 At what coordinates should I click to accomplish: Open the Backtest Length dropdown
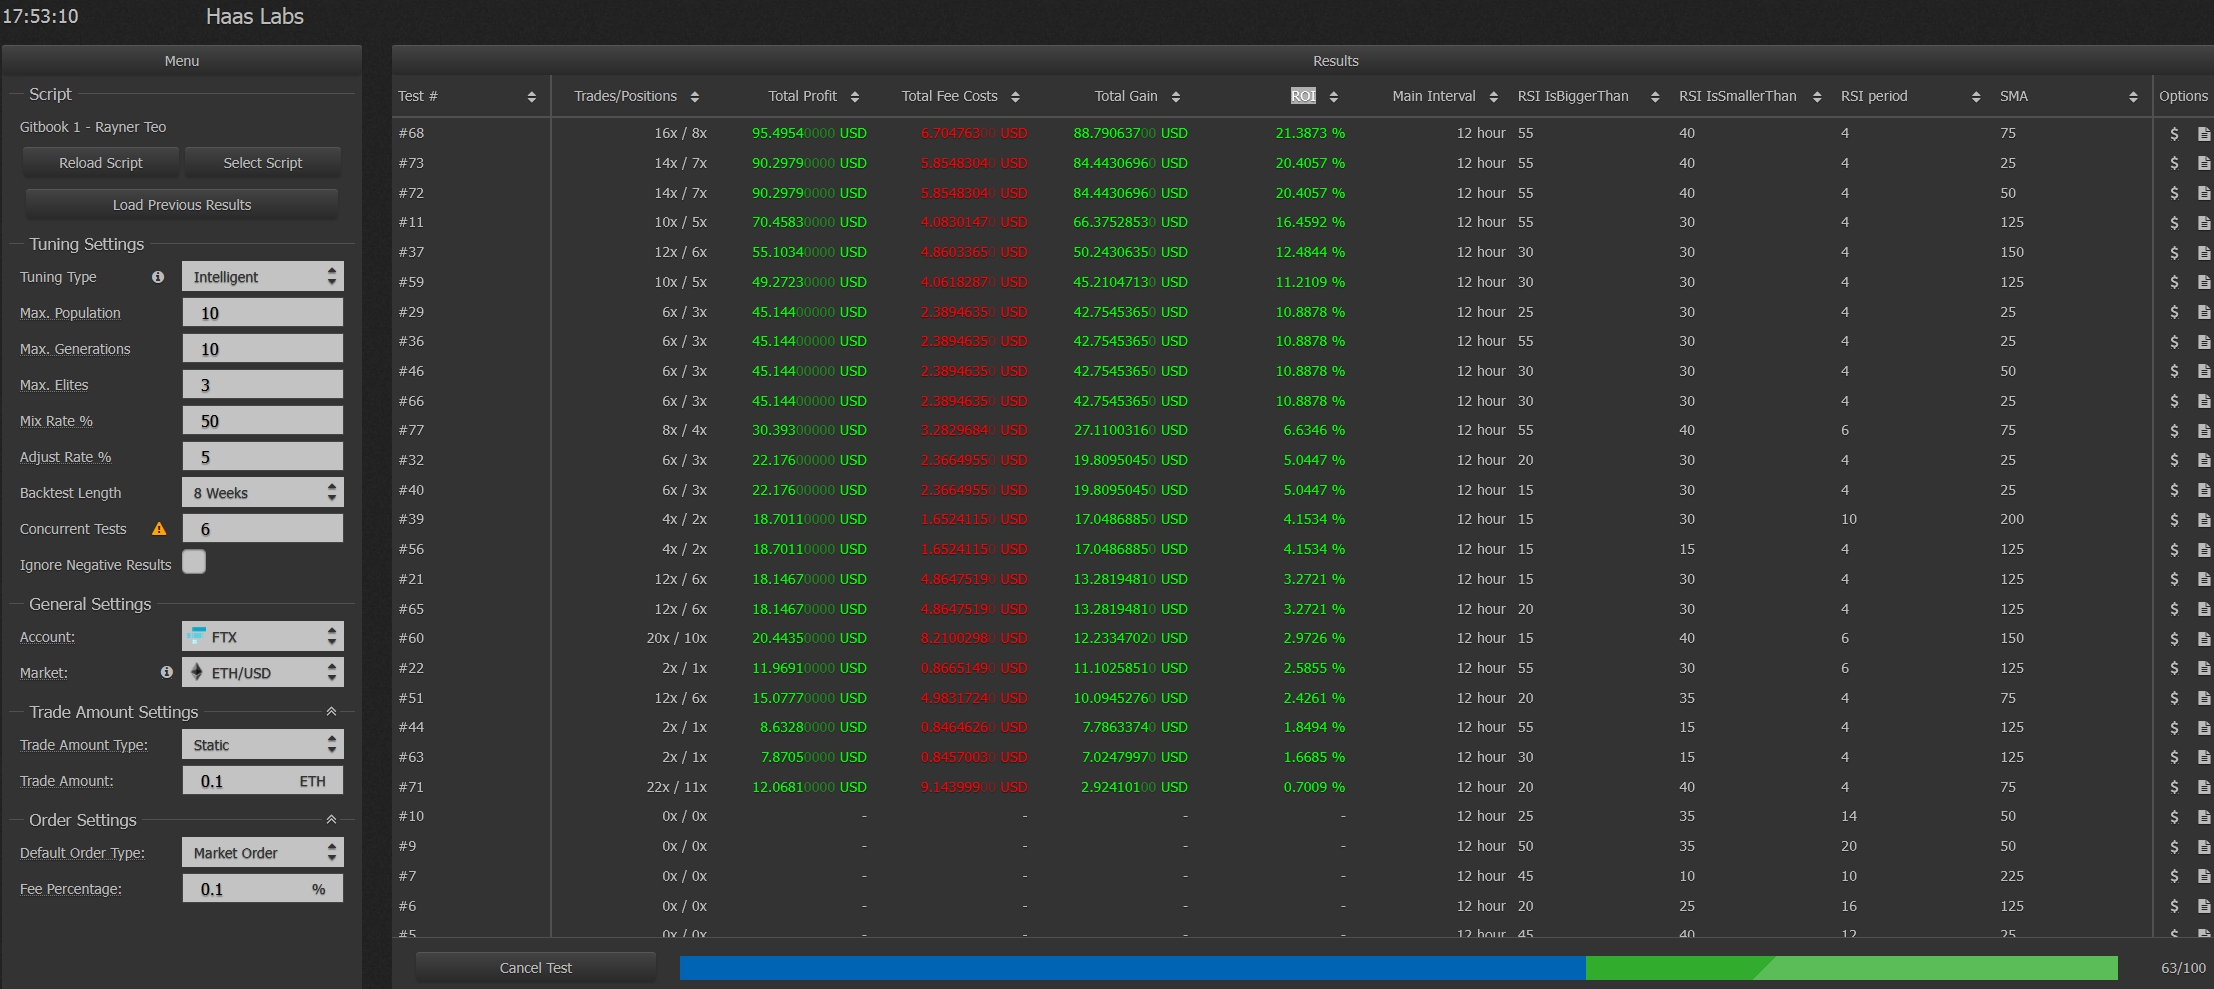click(x=262, y=493)
